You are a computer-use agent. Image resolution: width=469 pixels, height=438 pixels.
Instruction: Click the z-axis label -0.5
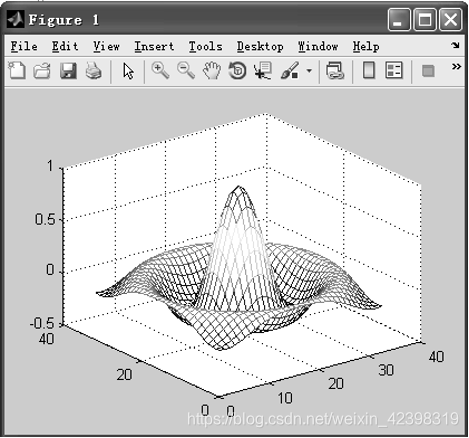pyautogui.click(x=42, y=323)
